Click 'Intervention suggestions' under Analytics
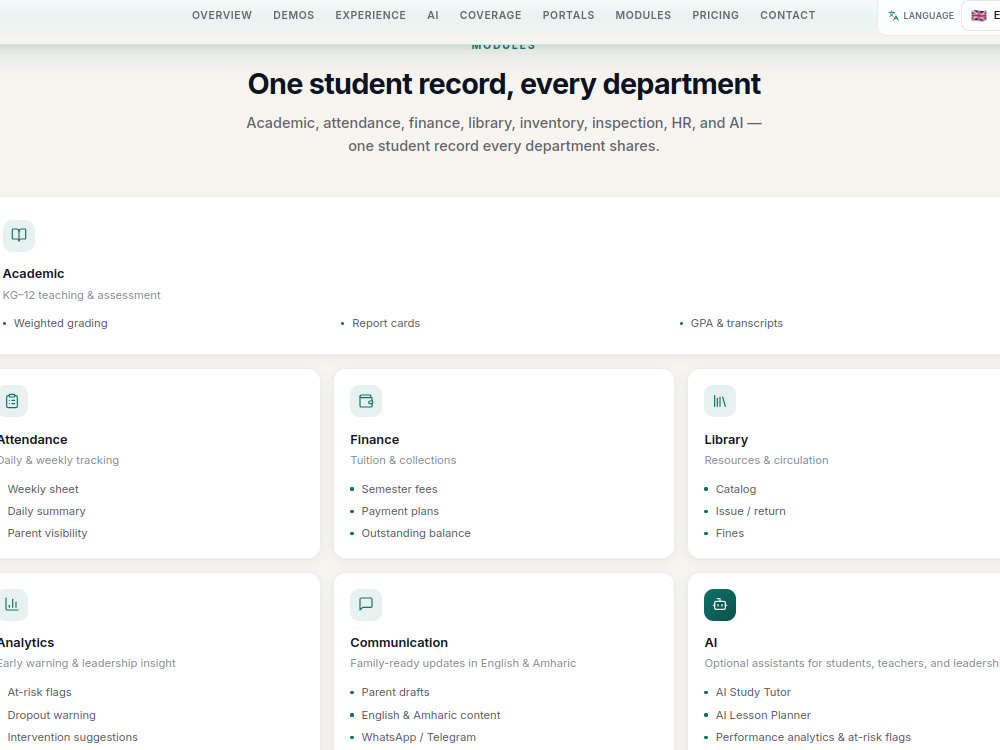Viewport: 1000px width, 750px height. point(73,737)
